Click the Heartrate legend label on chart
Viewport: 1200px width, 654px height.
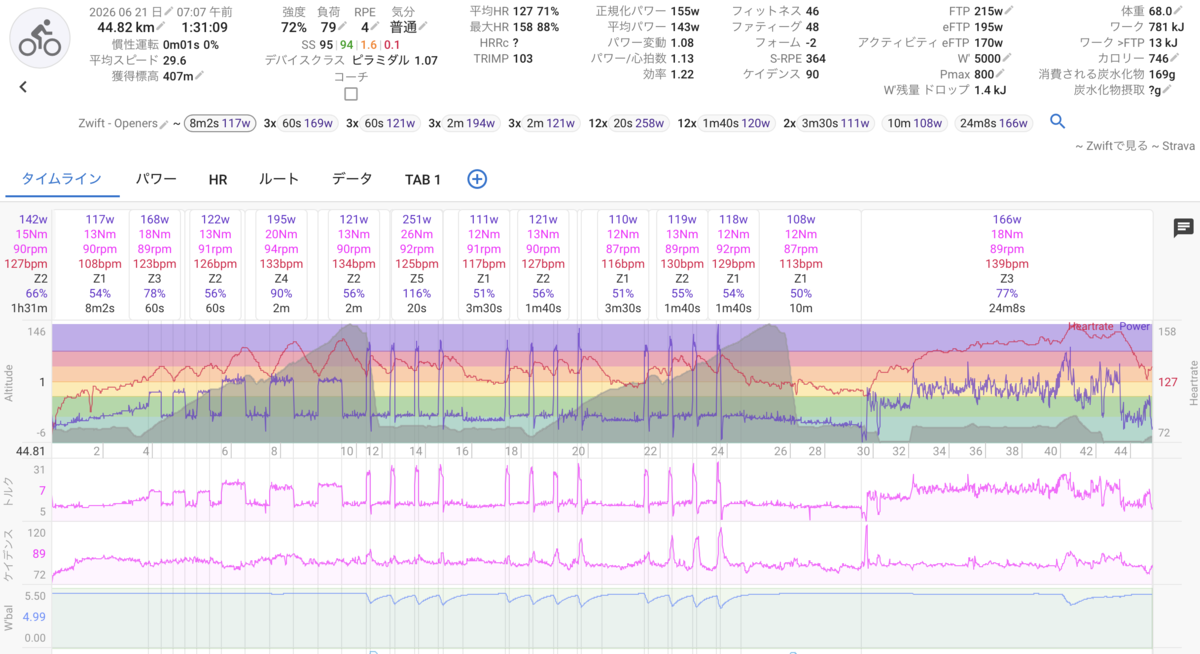point(1091,327)
